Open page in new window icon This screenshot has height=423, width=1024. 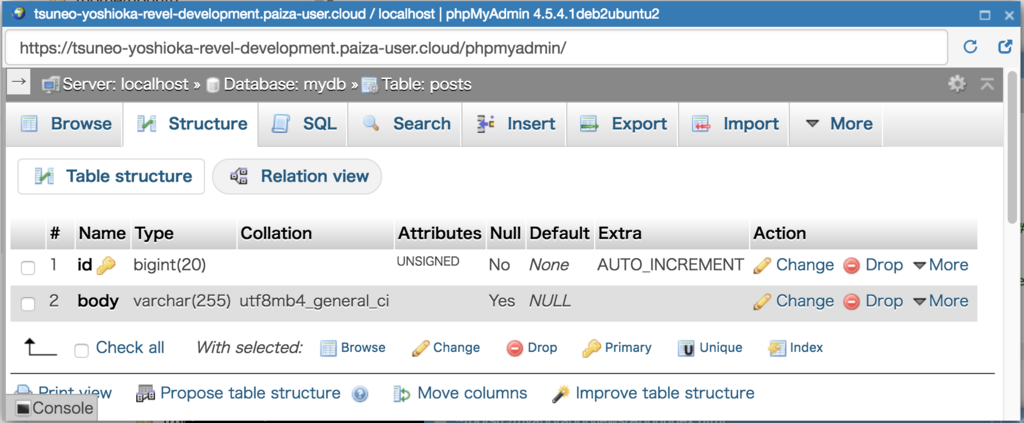pos(1005,47)
